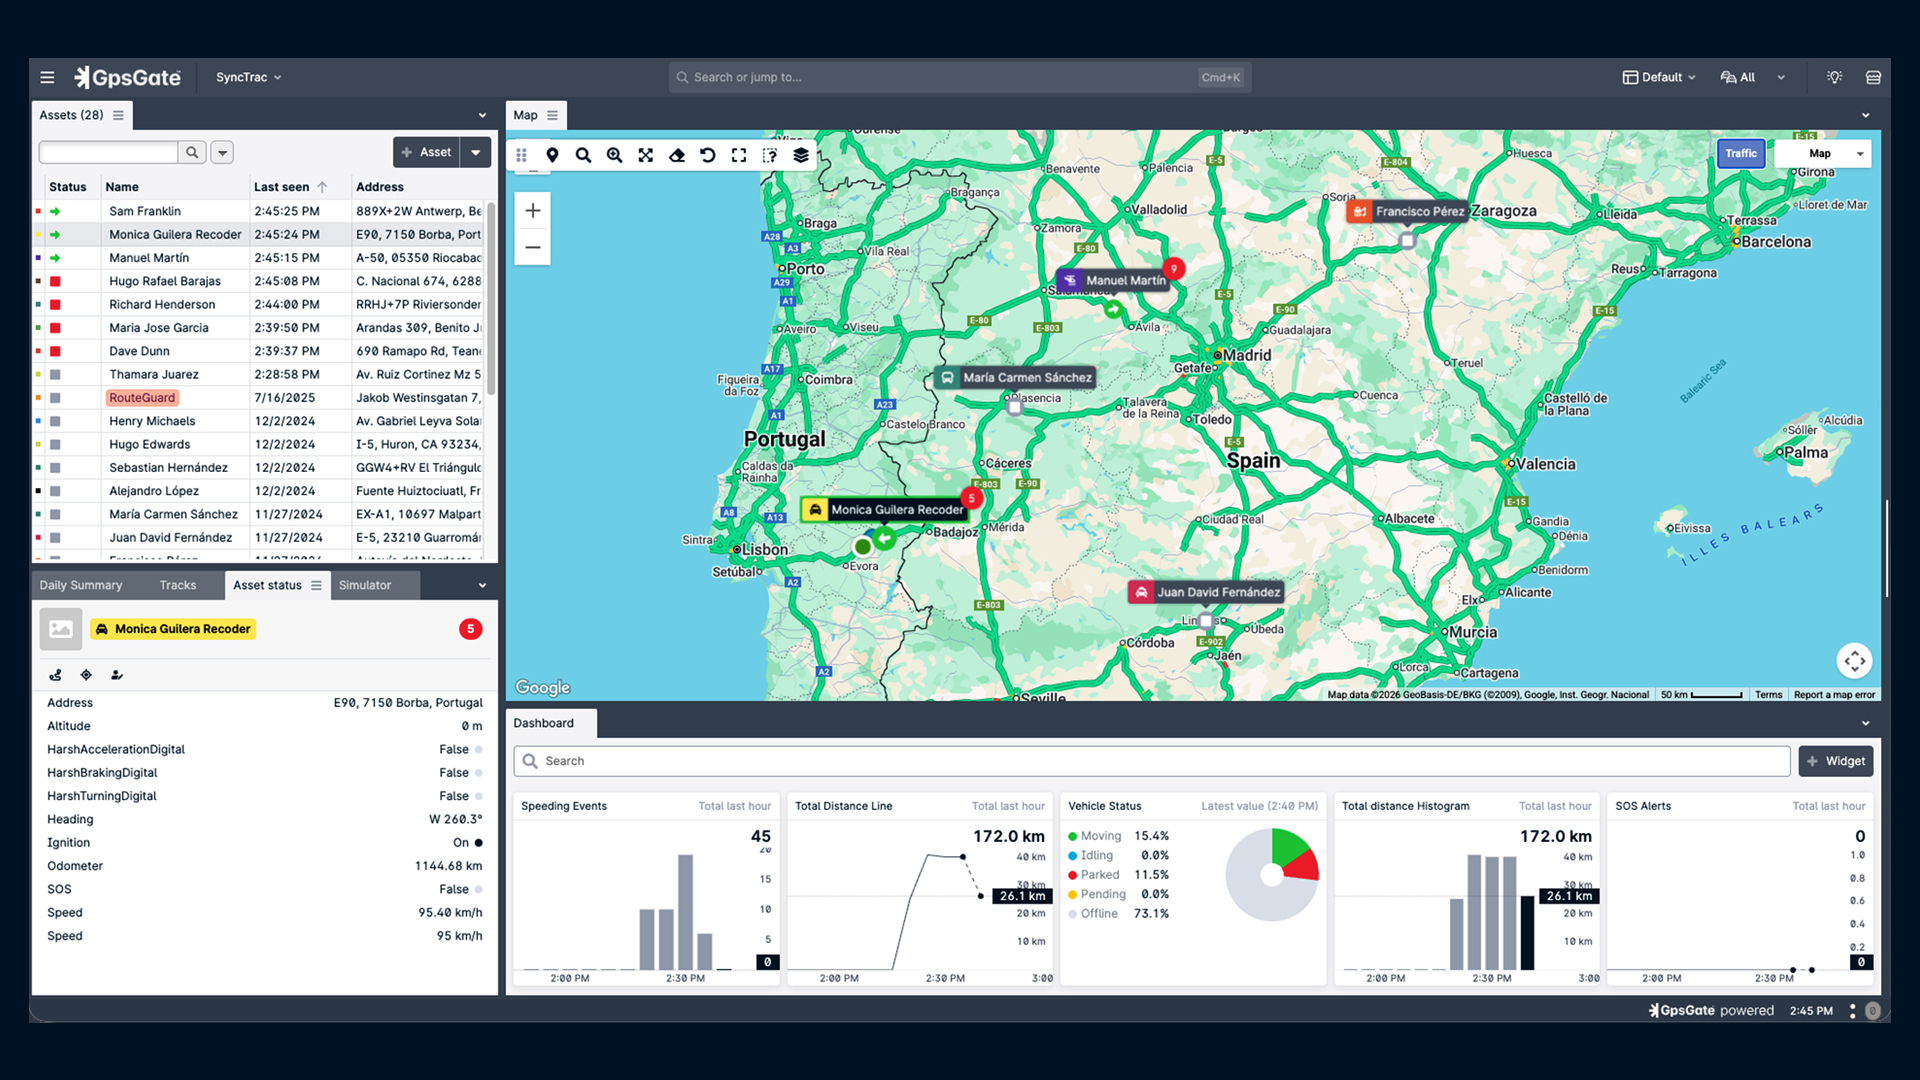Screen dimensions: 1920x1080
Task: Open the hamburger main menu icon
Action: point(47,77)
